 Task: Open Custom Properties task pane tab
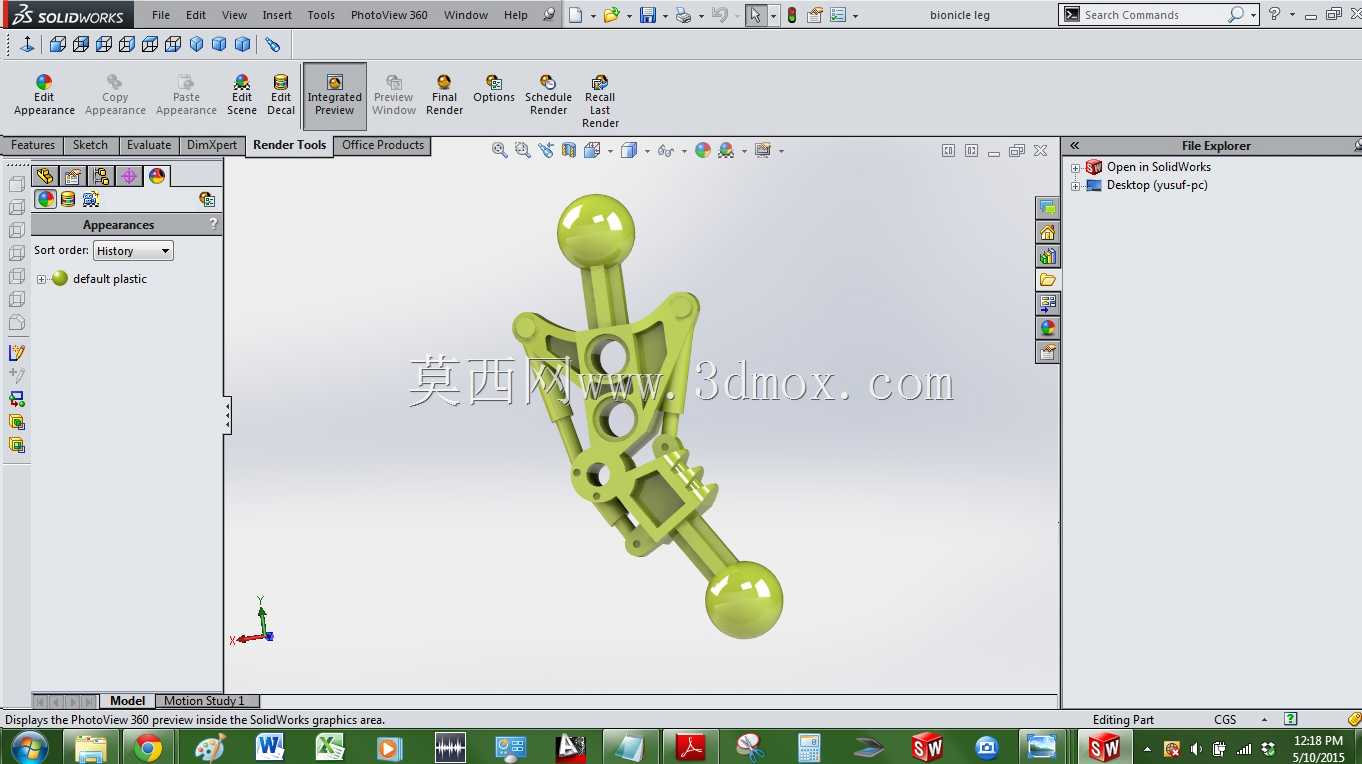click(1047, 352)
